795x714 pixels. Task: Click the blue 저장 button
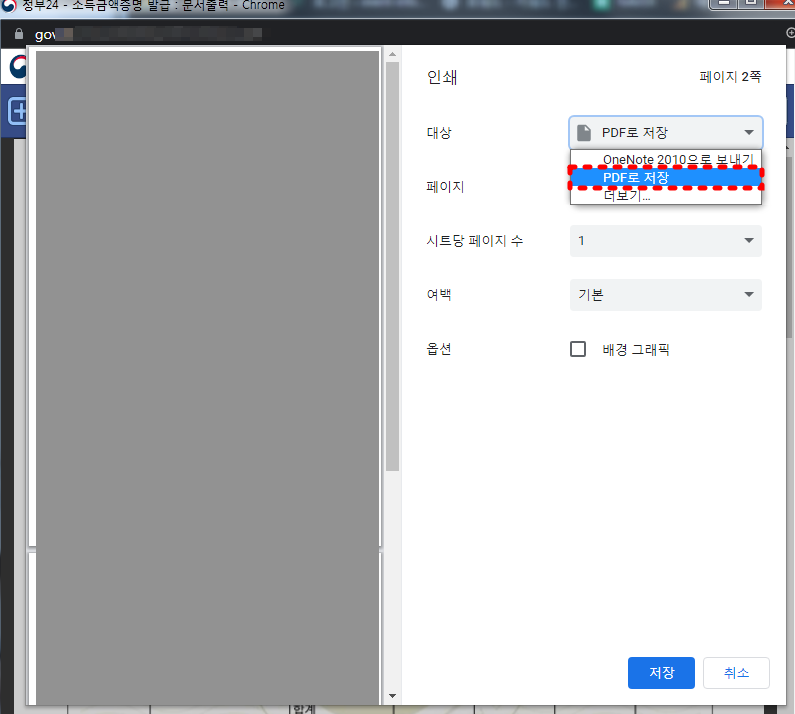point(661,673)
